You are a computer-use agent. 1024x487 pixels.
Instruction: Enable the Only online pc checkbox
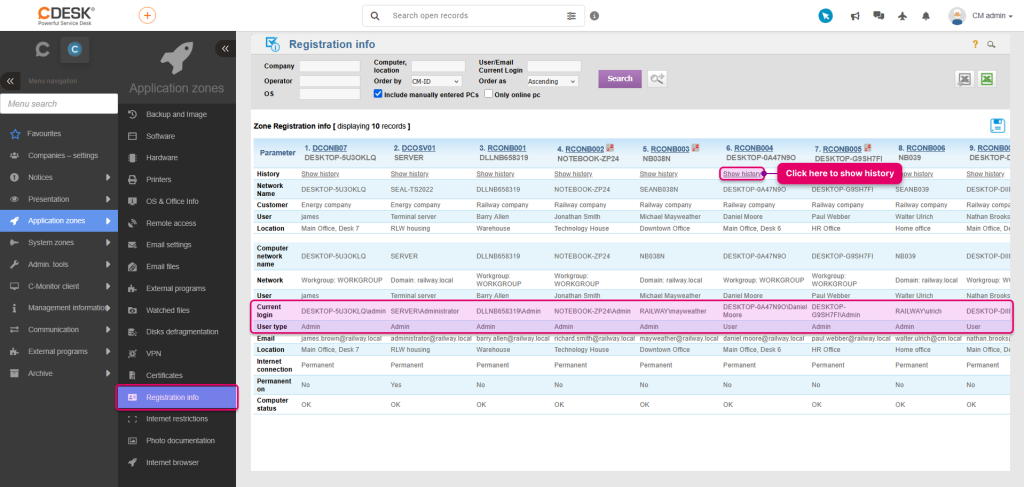[488, 94]
